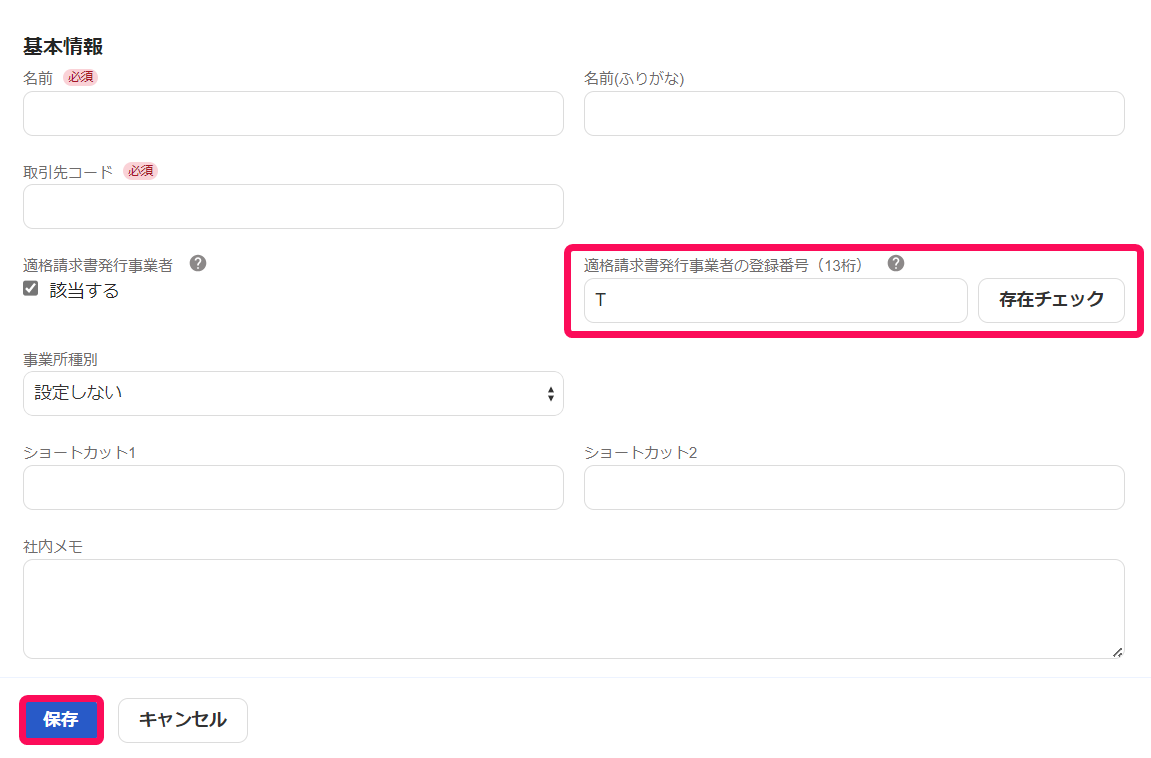This screenshot has height=758, width=1151.
Task: Click the 必須 badge beside 名前
Action: click(x=81, y=77)
